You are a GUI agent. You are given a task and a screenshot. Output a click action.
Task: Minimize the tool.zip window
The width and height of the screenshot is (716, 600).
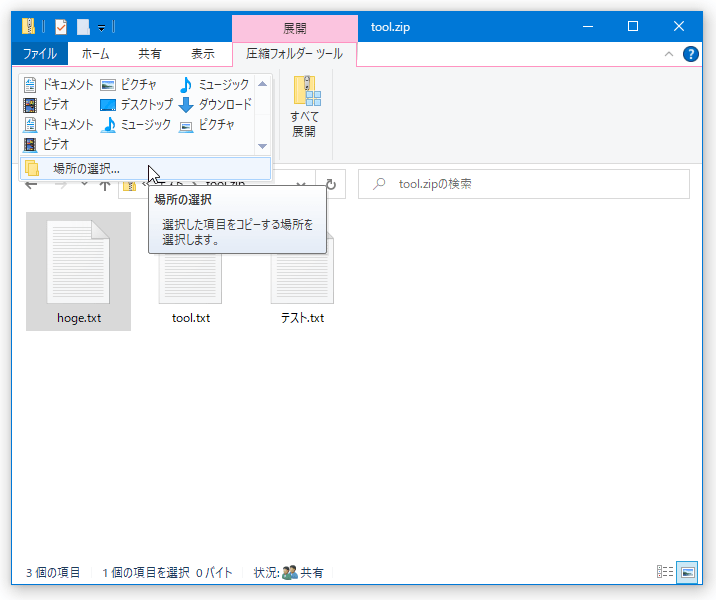click(588, 26)
